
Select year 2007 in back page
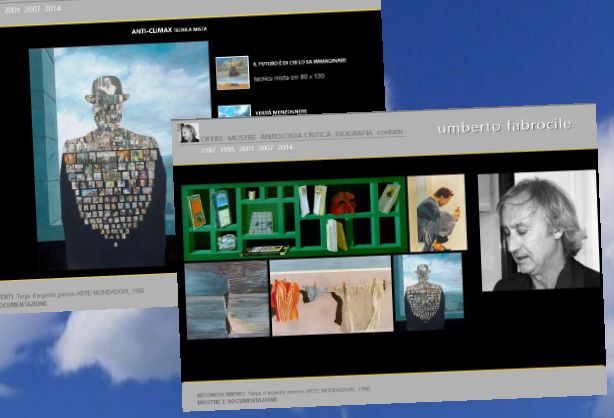32,9
